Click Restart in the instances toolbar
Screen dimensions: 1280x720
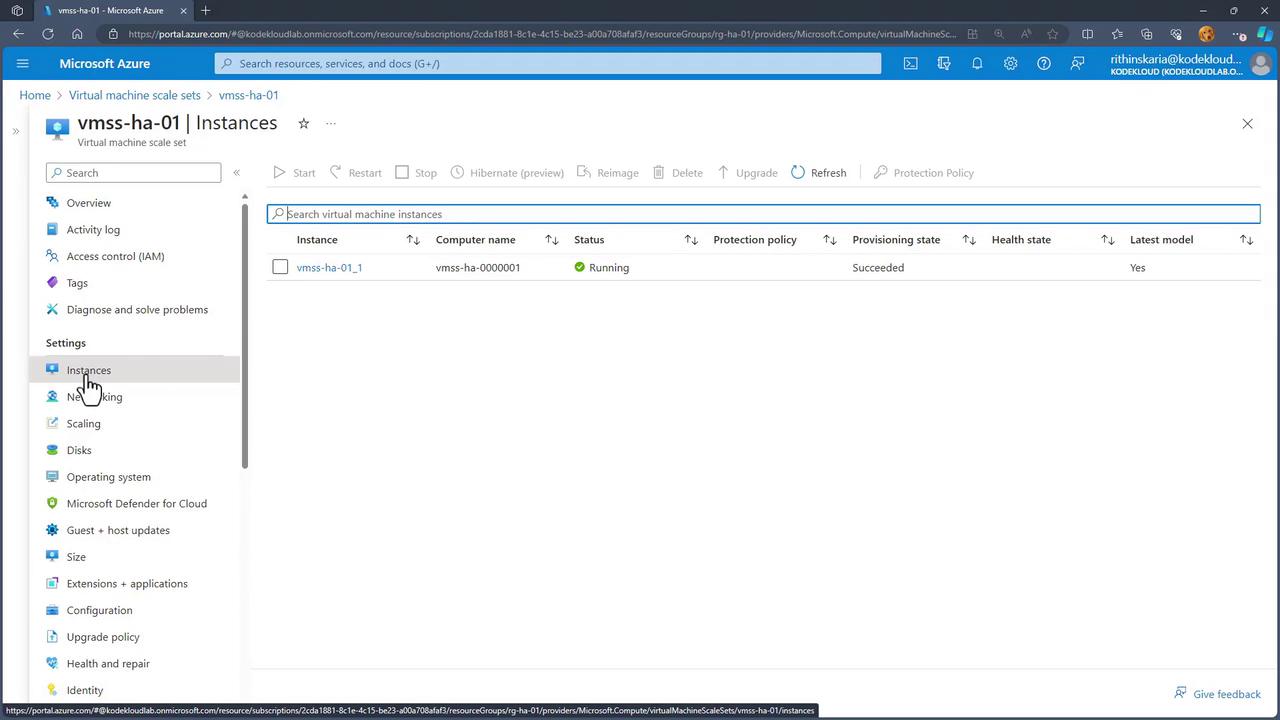pyautogui.click(x=355, y=173)
